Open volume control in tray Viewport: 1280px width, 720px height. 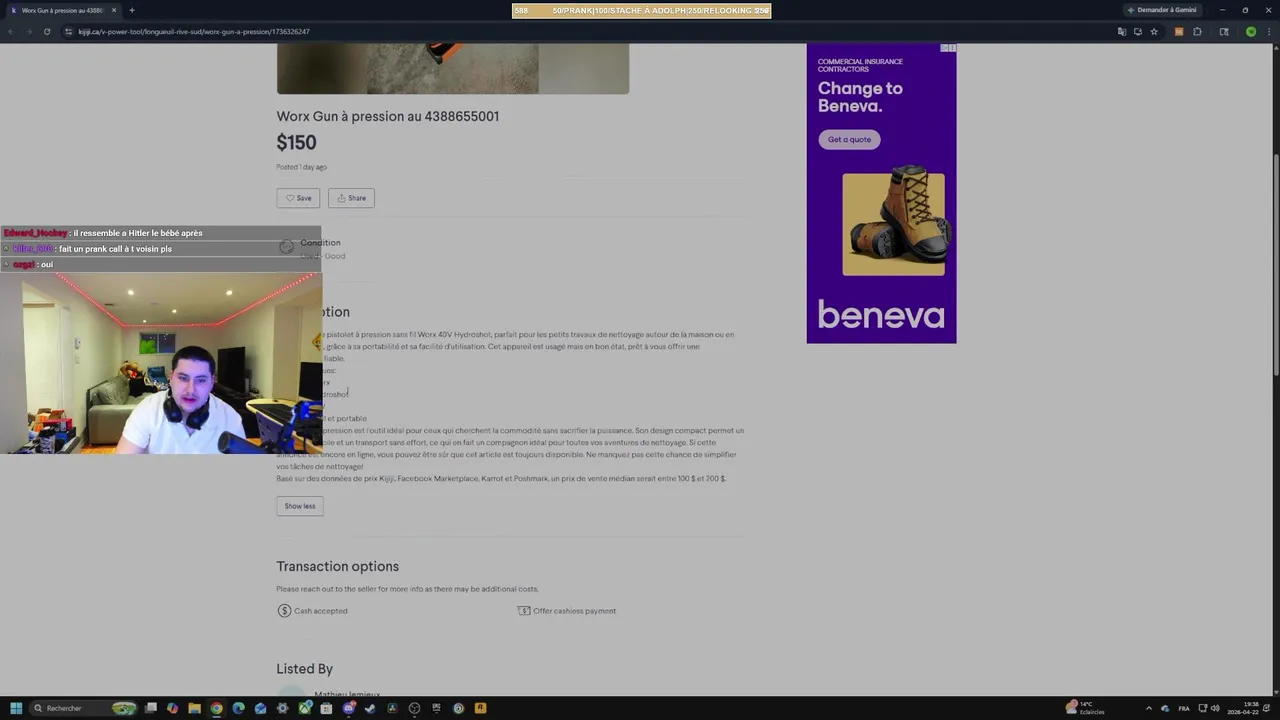[1215, 708]
